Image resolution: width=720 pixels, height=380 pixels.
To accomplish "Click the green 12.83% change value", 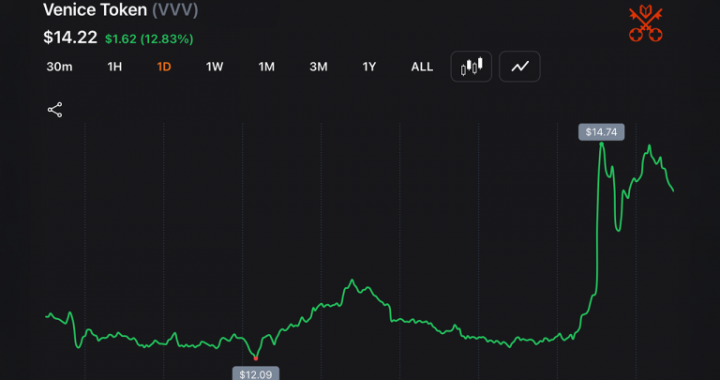I will (x=167, y=39).
